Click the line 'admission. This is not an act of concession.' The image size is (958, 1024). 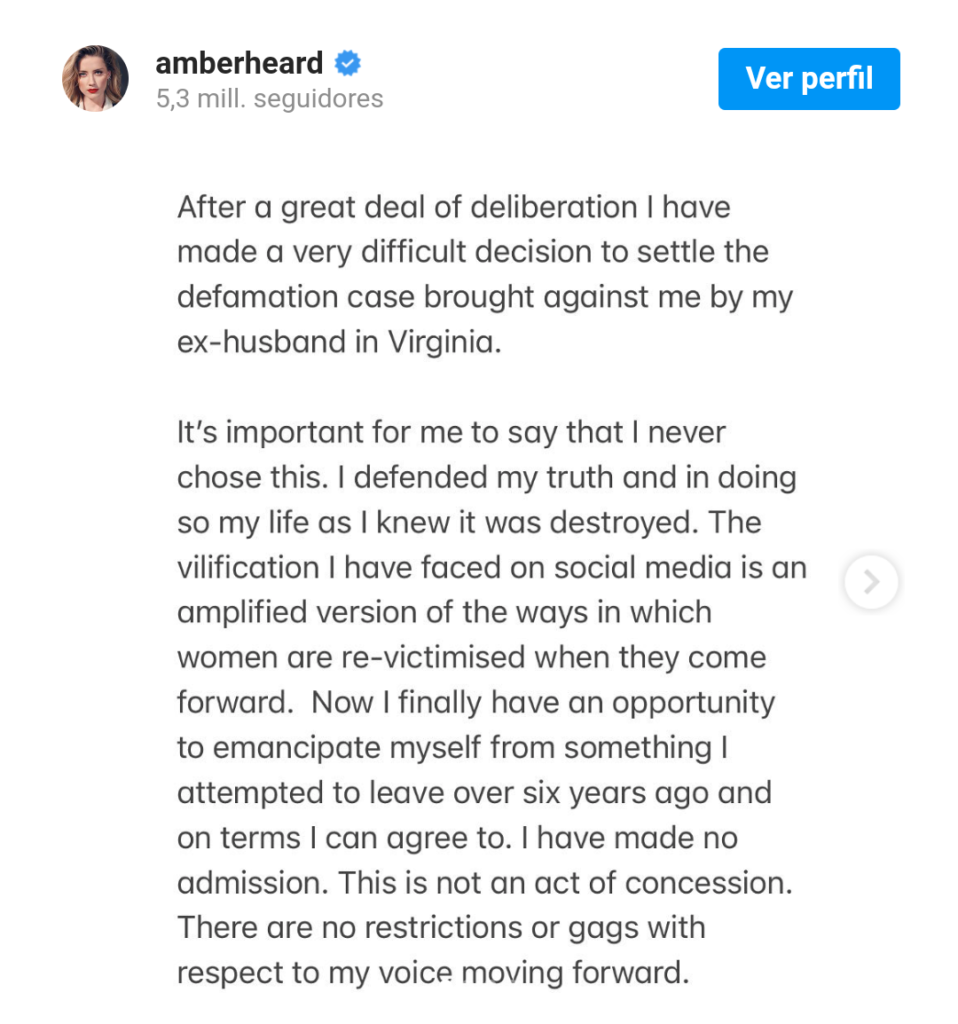click(x=485, y=883)
